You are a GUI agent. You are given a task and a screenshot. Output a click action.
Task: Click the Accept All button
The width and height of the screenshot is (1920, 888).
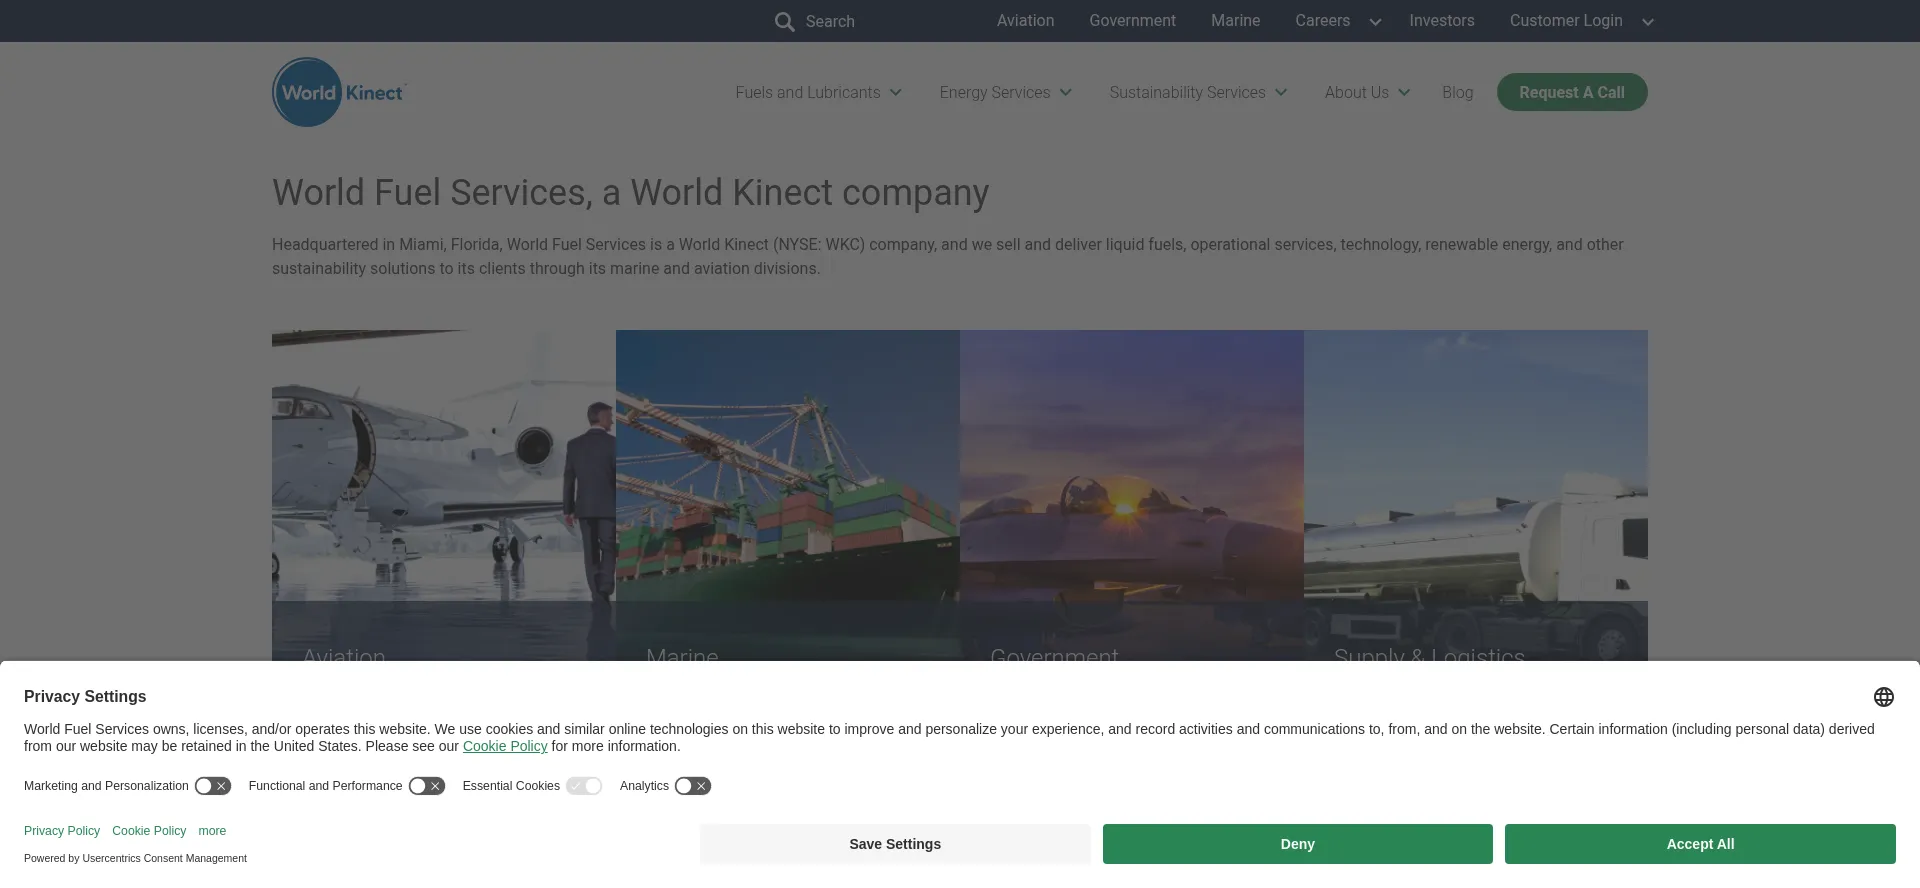[1700, 844]
